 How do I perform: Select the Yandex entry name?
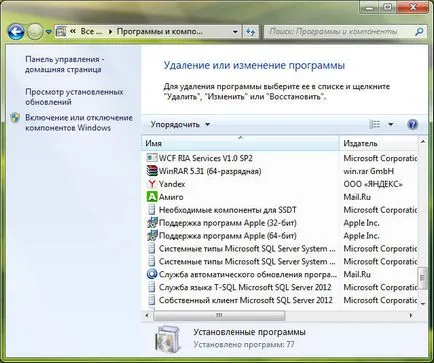click(172, 184)
